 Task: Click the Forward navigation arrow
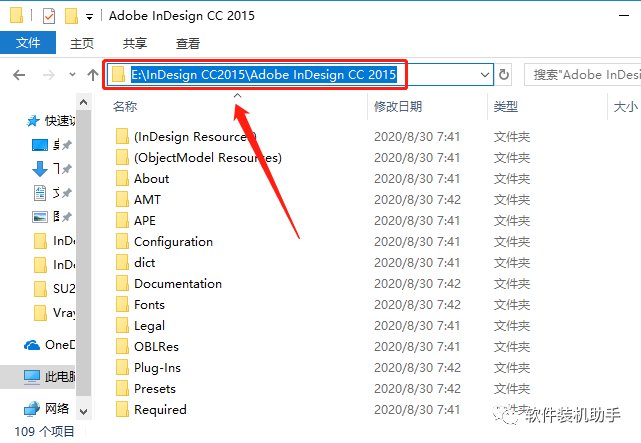tap(48, 75)
